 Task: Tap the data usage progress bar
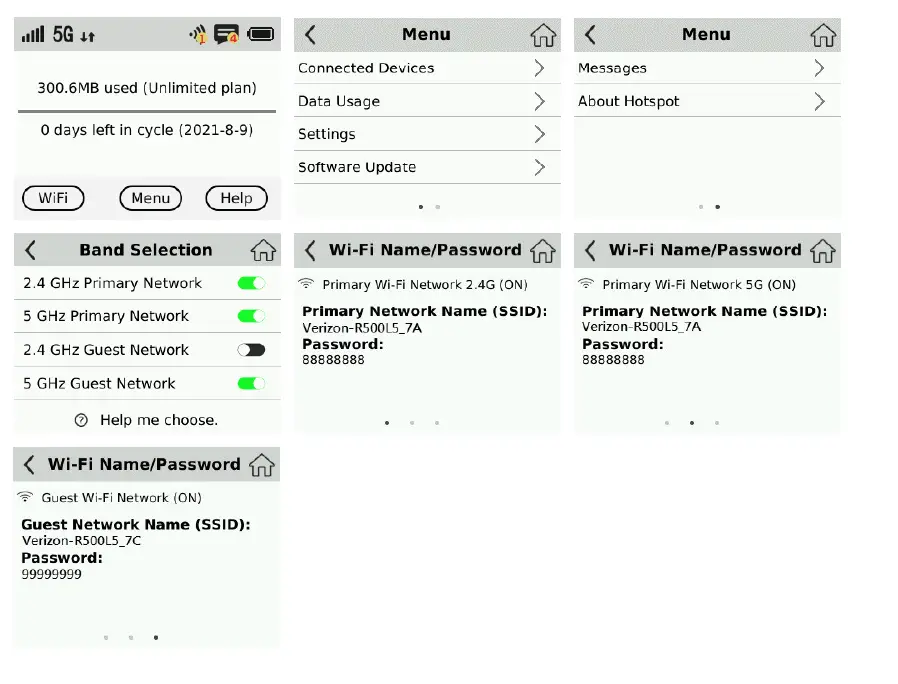(147, 111)
